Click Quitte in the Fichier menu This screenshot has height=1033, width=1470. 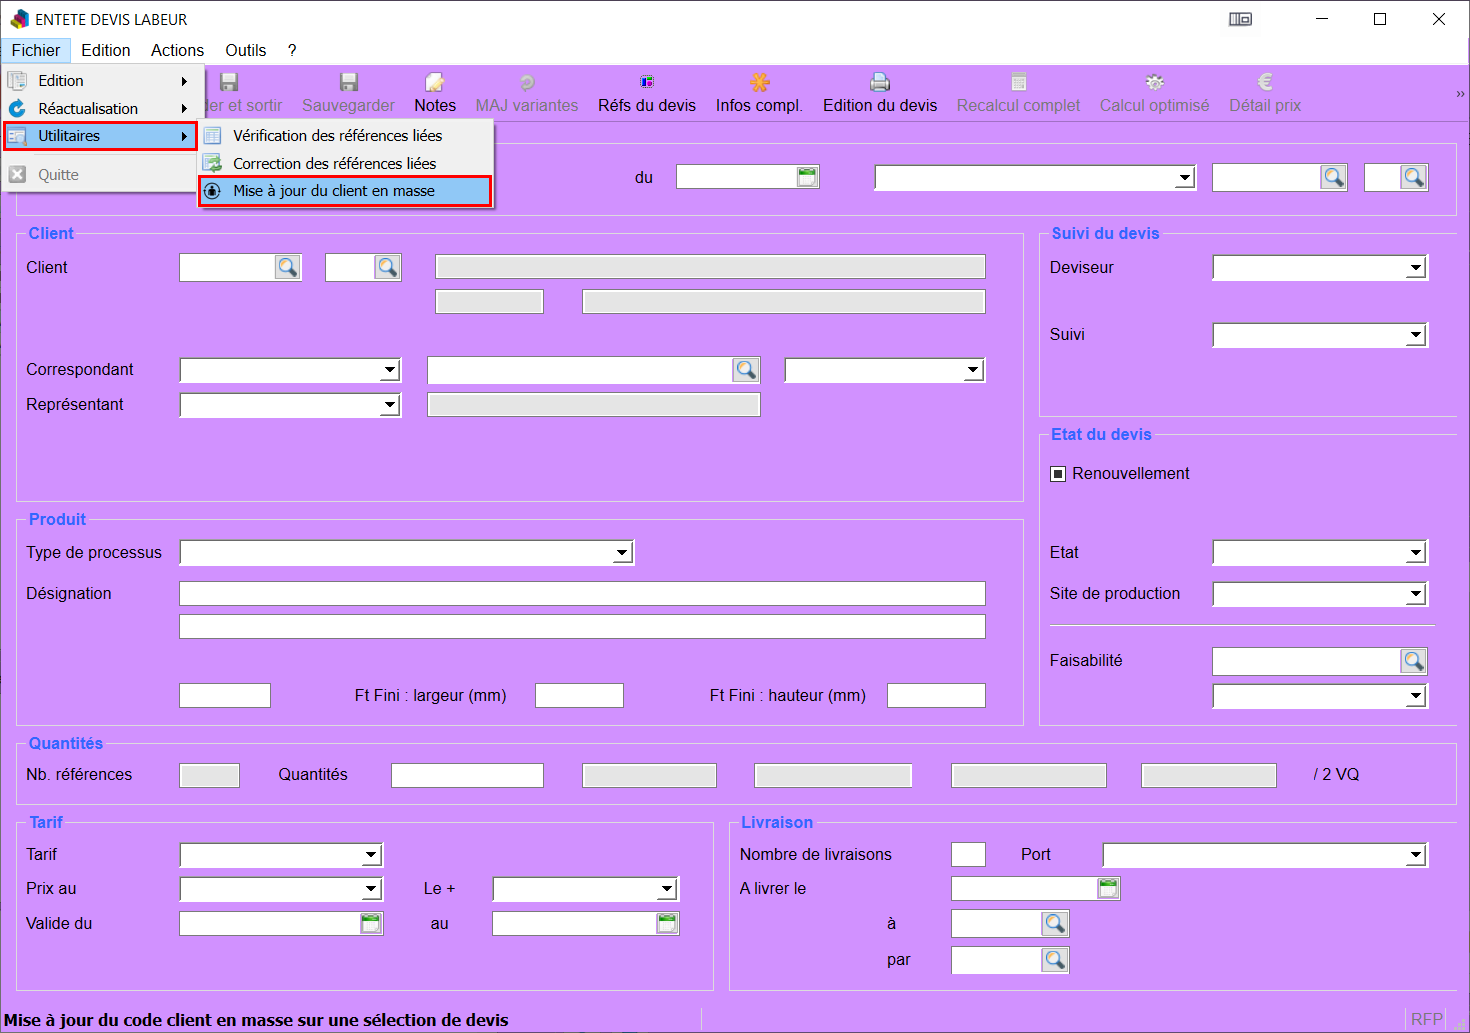(58, 175)
